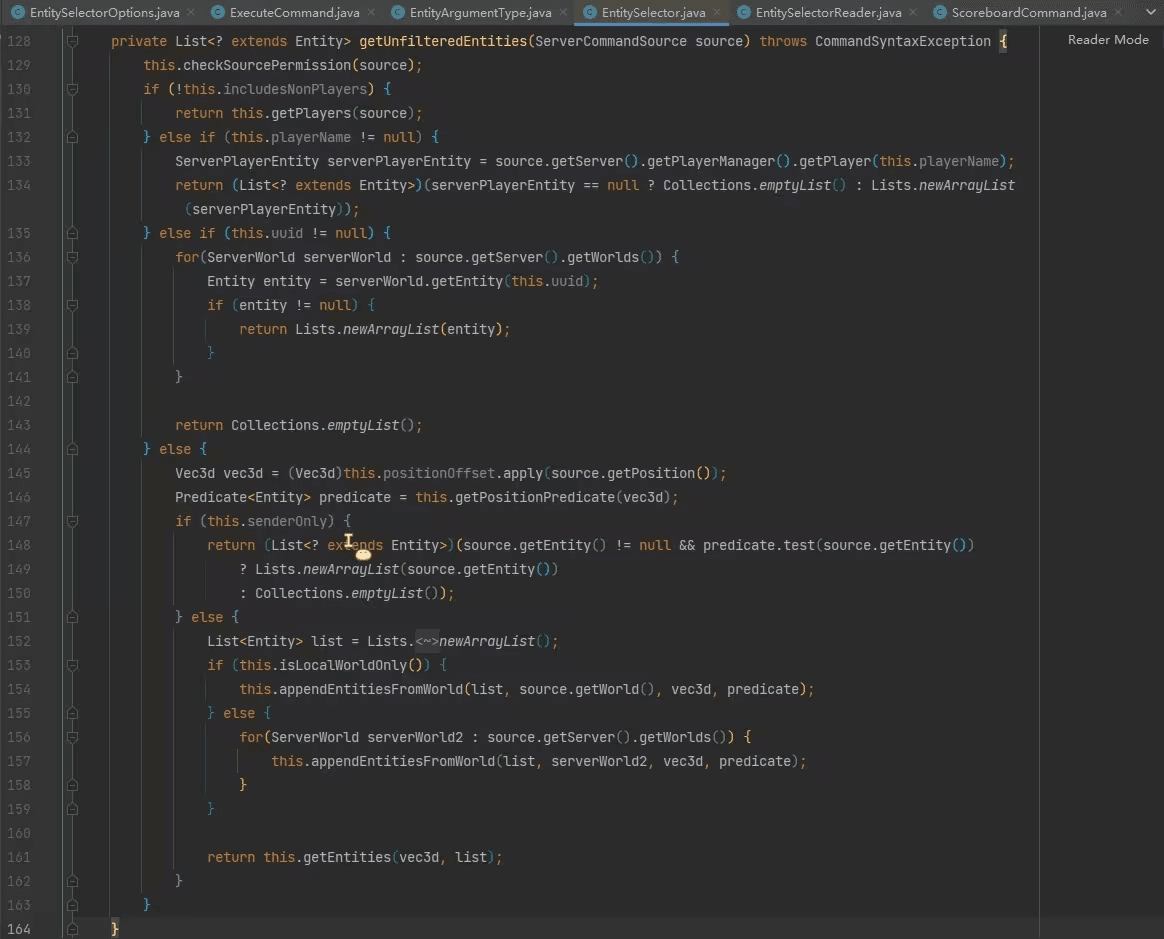The height and width of the screenshot is (939, 1164).
Task: Click positionOffset field on line 145
Action: [439, 474]
